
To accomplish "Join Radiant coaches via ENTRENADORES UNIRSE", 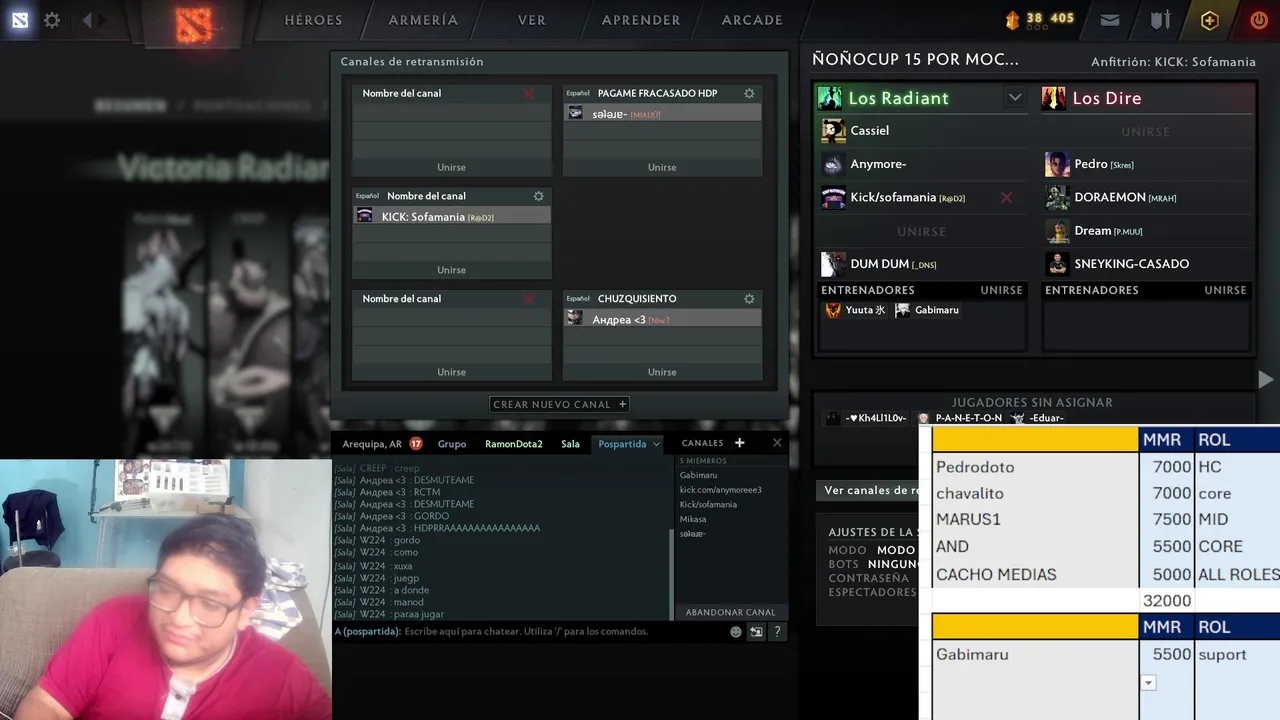I will coord(1001,290).
